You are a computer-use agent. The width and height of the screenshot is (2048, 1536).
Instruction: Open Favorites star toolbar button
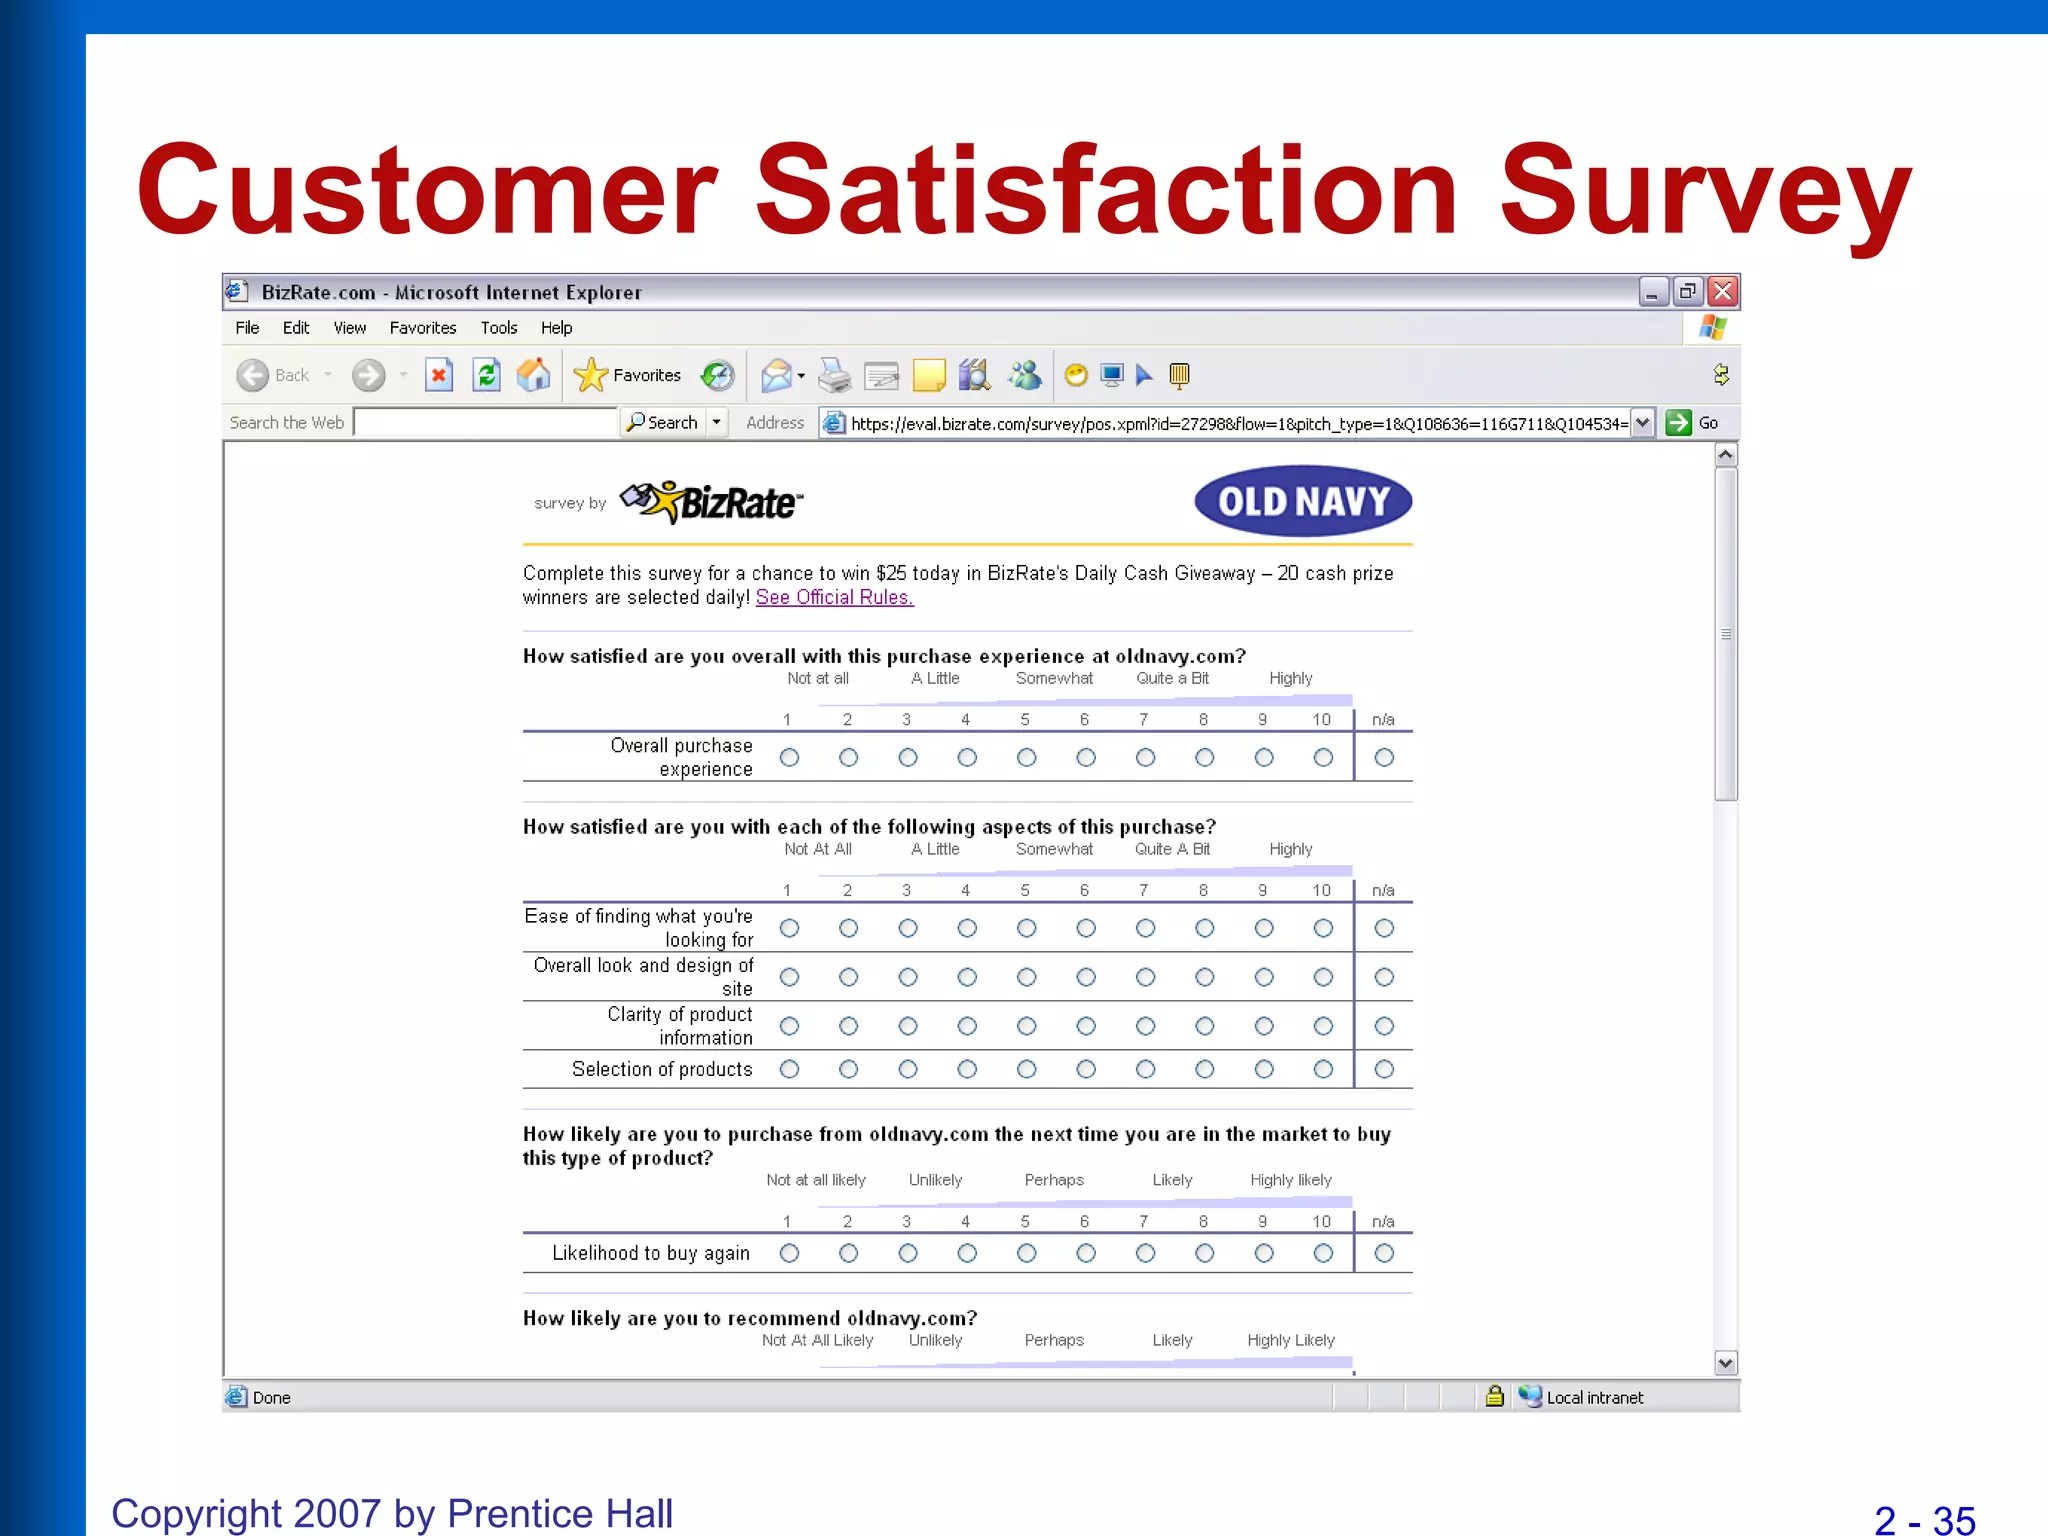(628, 375)
